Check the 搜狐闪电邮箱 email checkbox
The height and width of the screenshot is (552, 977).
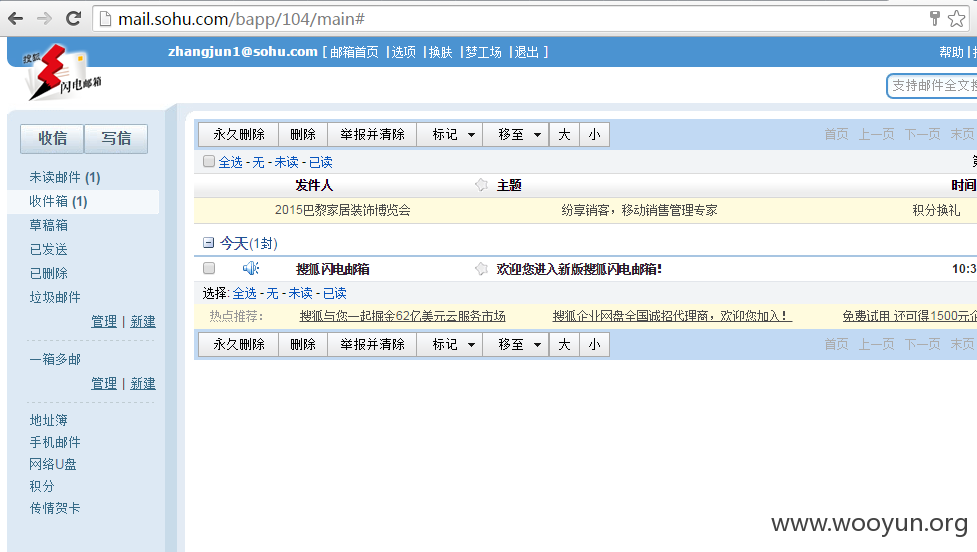click(209, 268)
